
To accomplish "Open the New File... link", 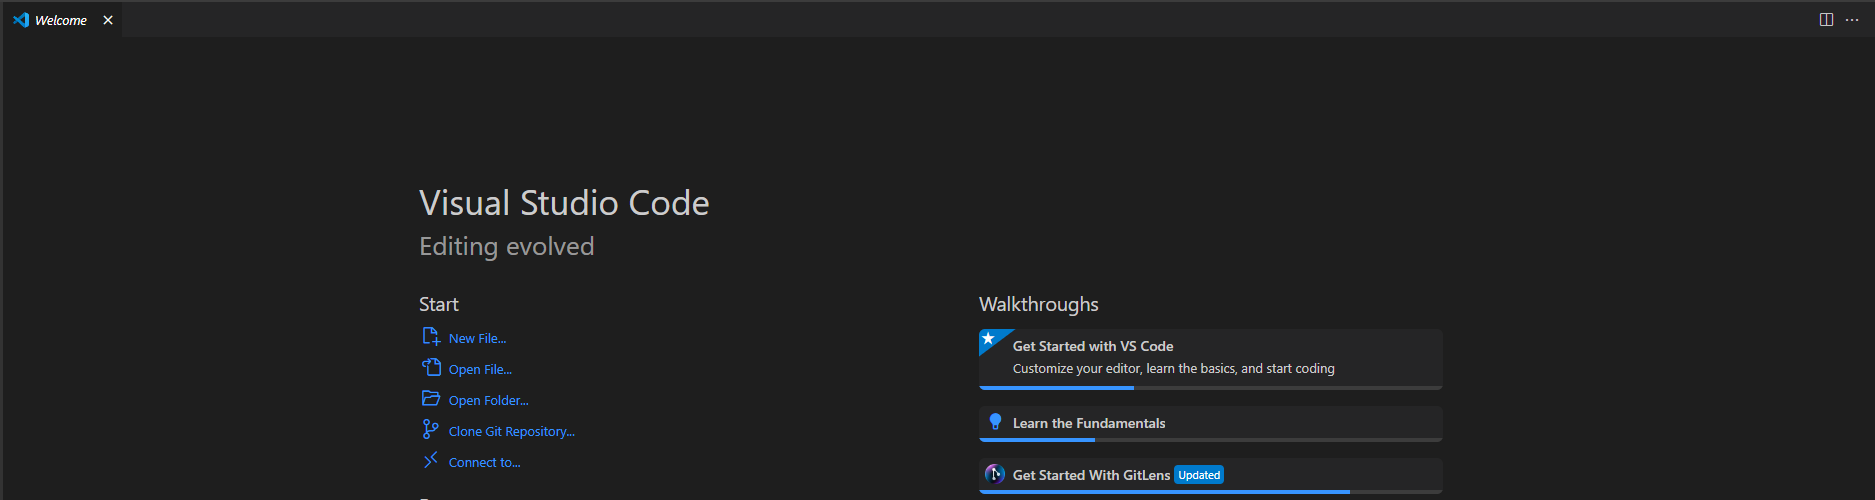I will [477, 338].
